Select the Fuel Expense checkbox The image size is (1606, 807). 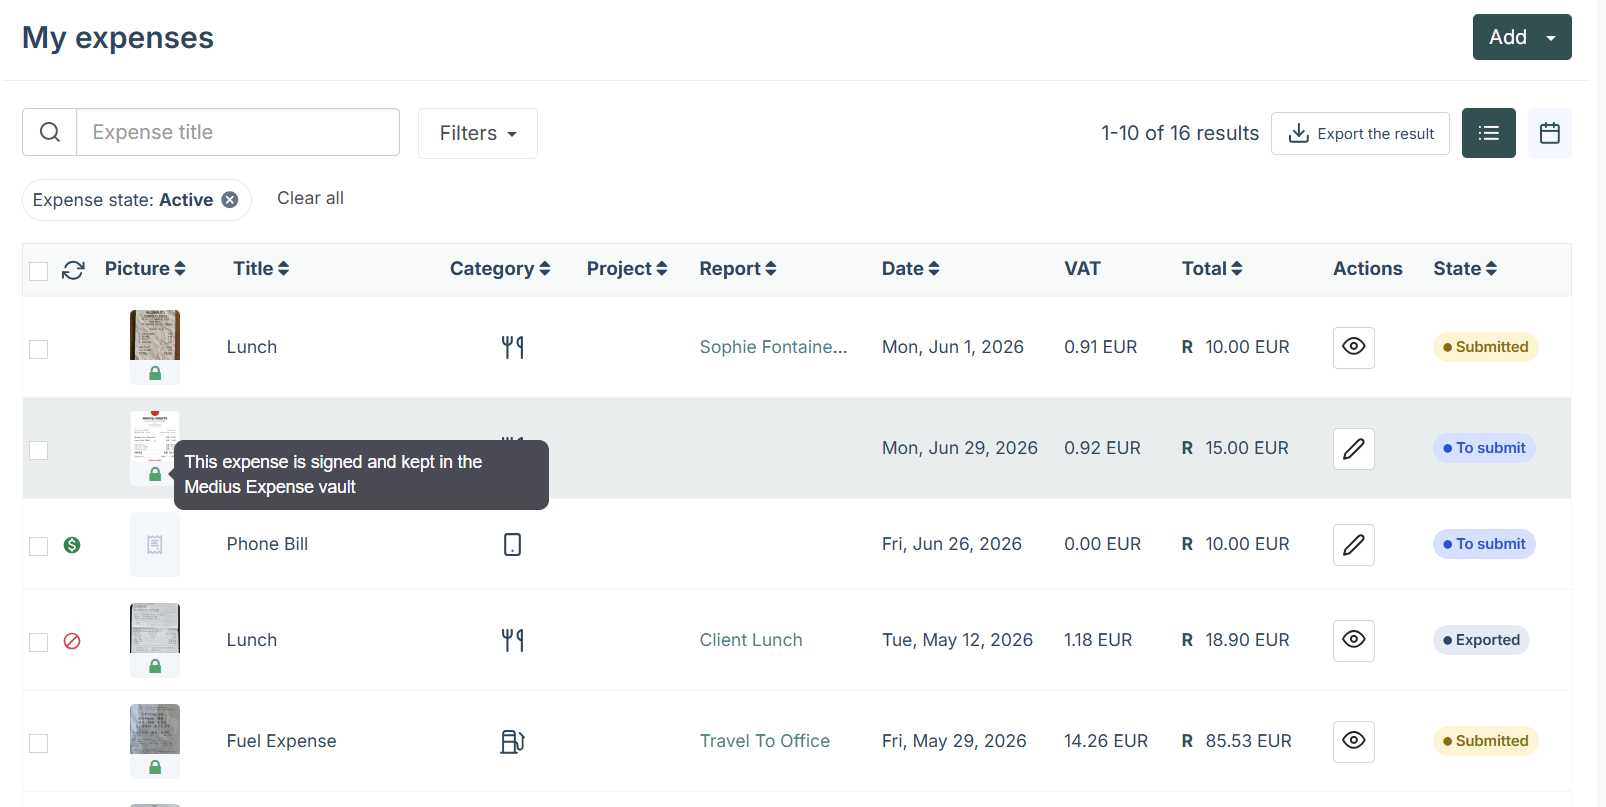tap(39, 743)
